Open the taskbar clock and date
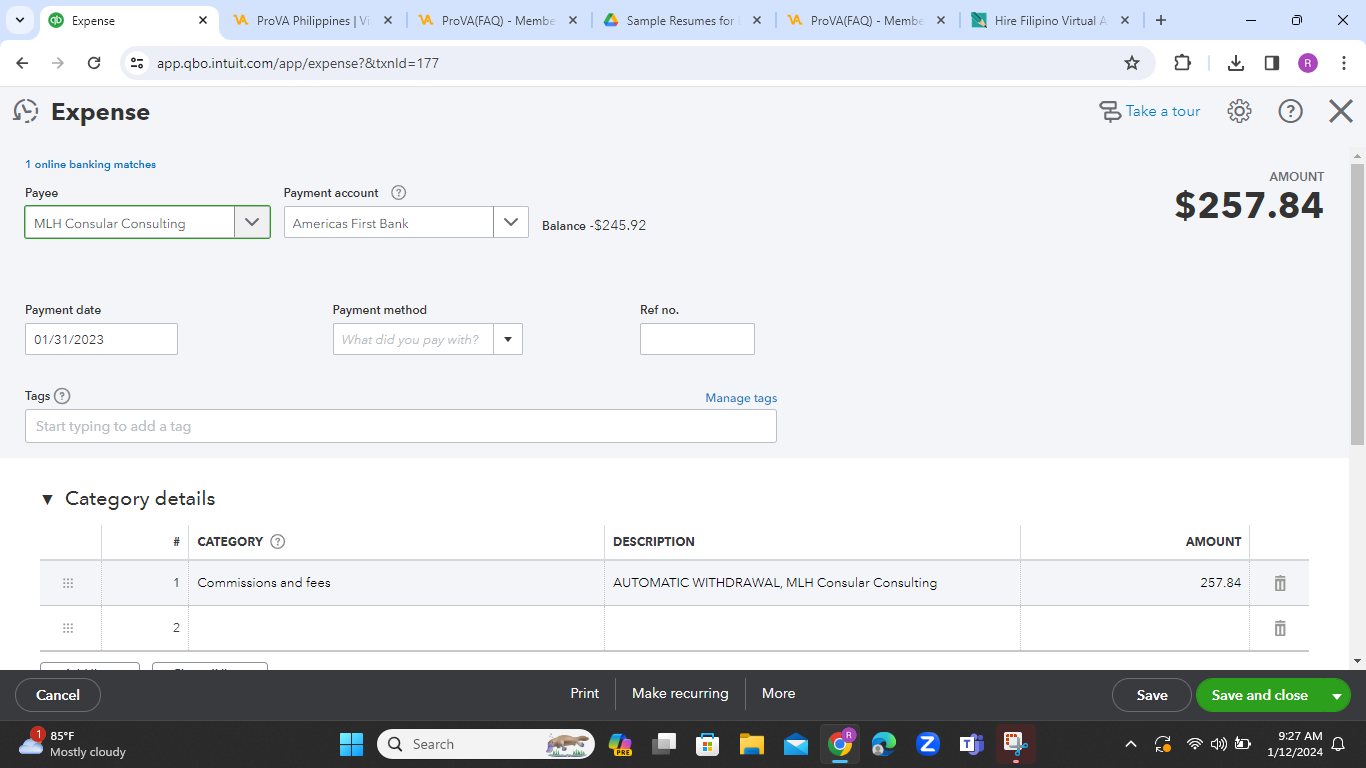This screenshot has width=1366, height=768. (1295, 744)
